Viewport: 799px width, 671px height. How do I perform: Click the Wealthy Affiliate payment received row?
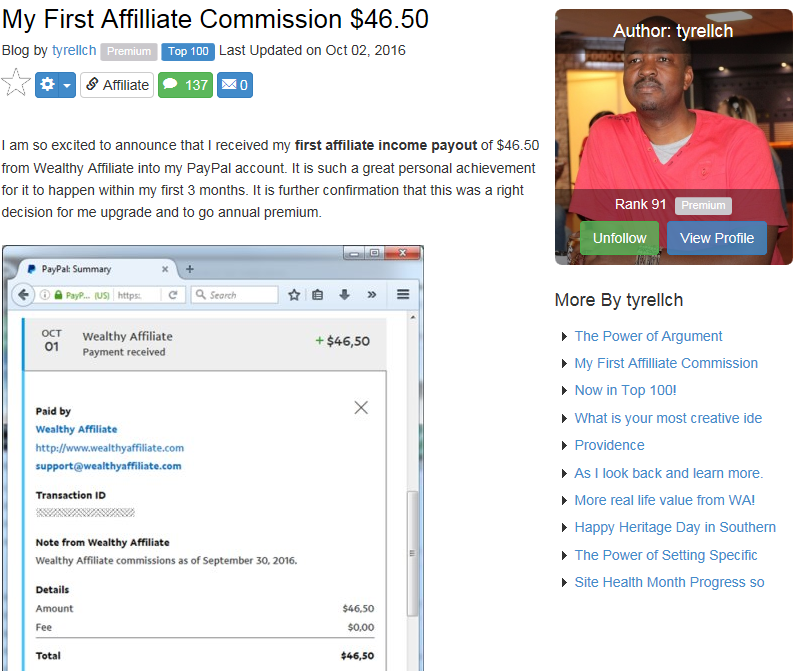click(x=205, y=344)
